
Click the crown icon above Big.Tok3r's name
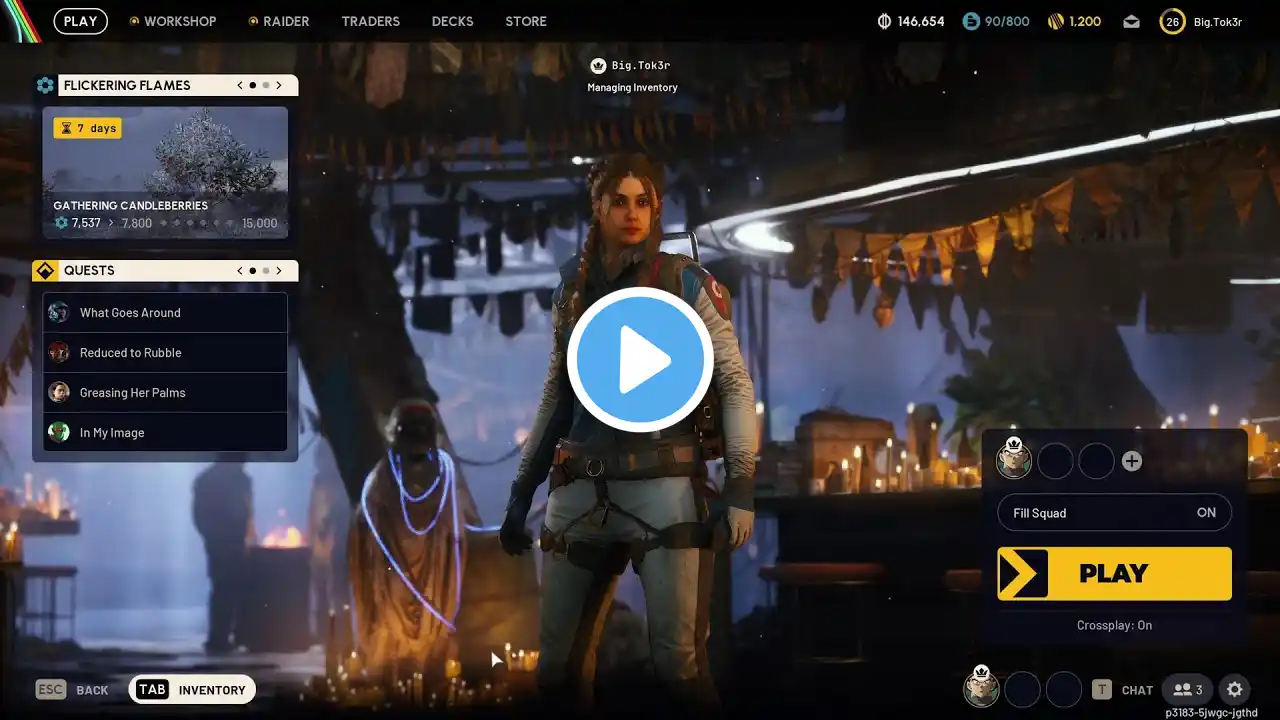coord(598,65)
